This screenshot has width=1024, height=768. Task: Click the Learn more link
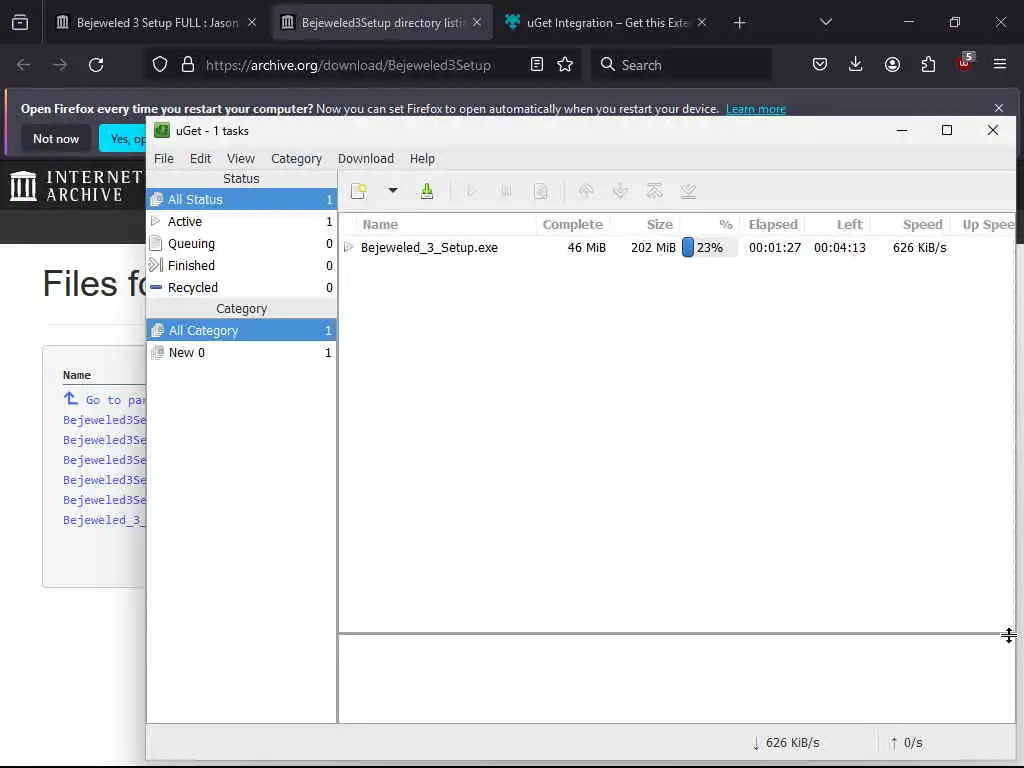pyautogui.click(x=756, y=109)
